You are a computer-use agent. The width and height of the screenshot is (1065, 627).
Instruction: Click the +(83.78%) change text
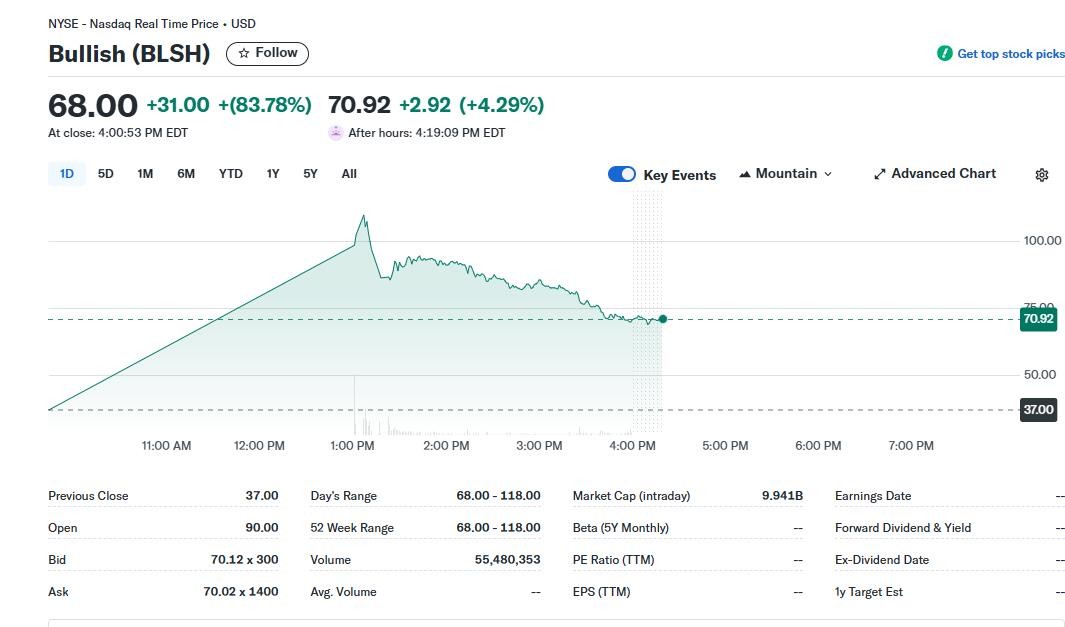click(265, 105)
